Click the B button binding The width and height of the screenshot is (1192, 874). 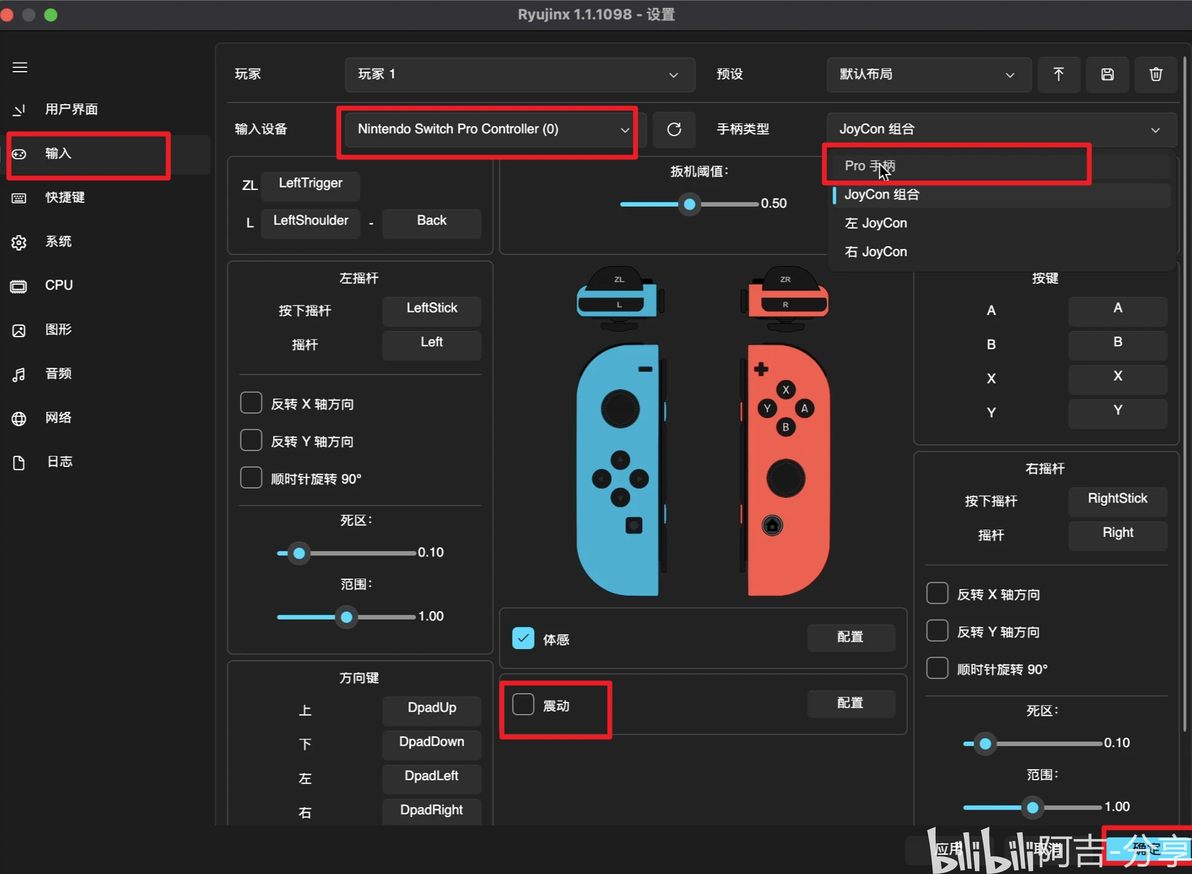[x=1118, y=344]
